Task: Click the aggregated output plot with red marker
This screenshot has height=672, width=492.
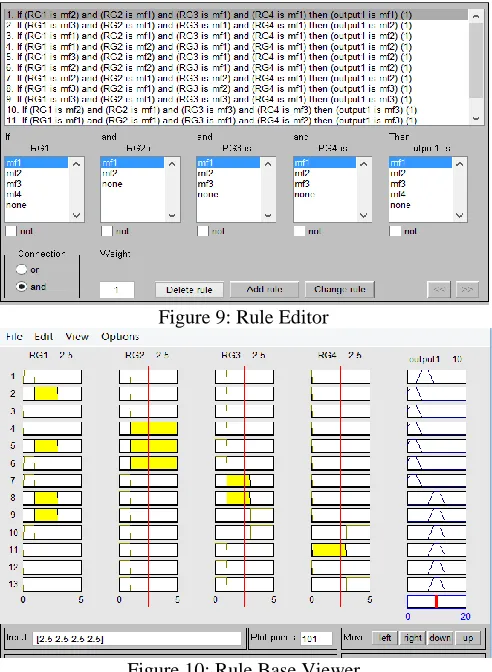Action: pyautogui.click(x=436, y=601)
